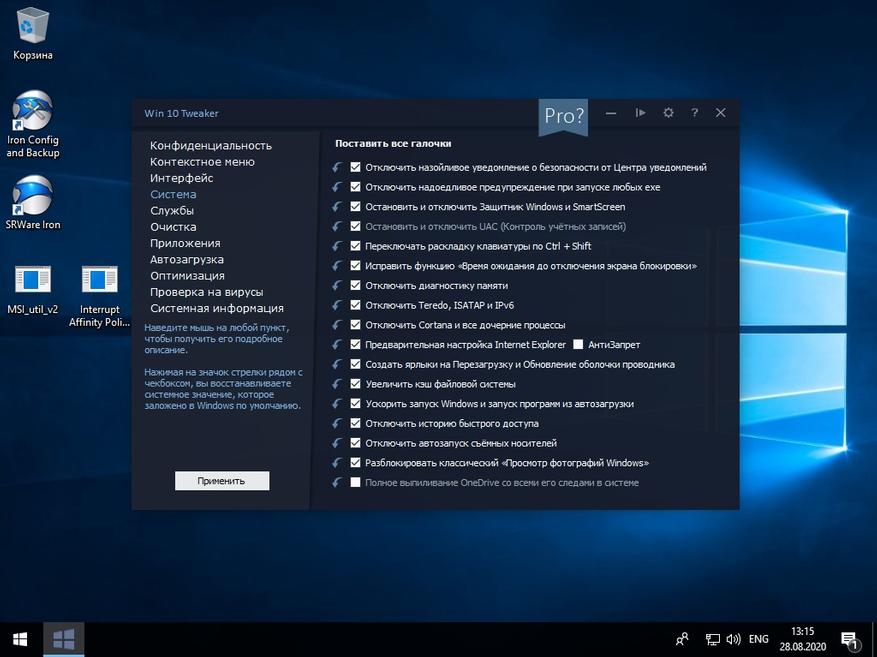This screenshot has height=657, width=877.
Task: Enable the АнтиЗапрет checkbox
Action: [578, 344]
